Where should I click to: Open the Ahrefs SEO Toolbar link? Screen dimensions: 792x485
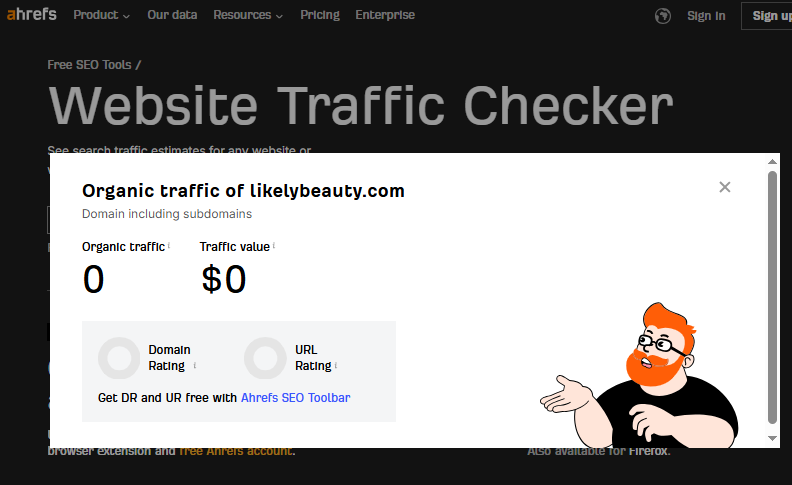pos(295,398)
